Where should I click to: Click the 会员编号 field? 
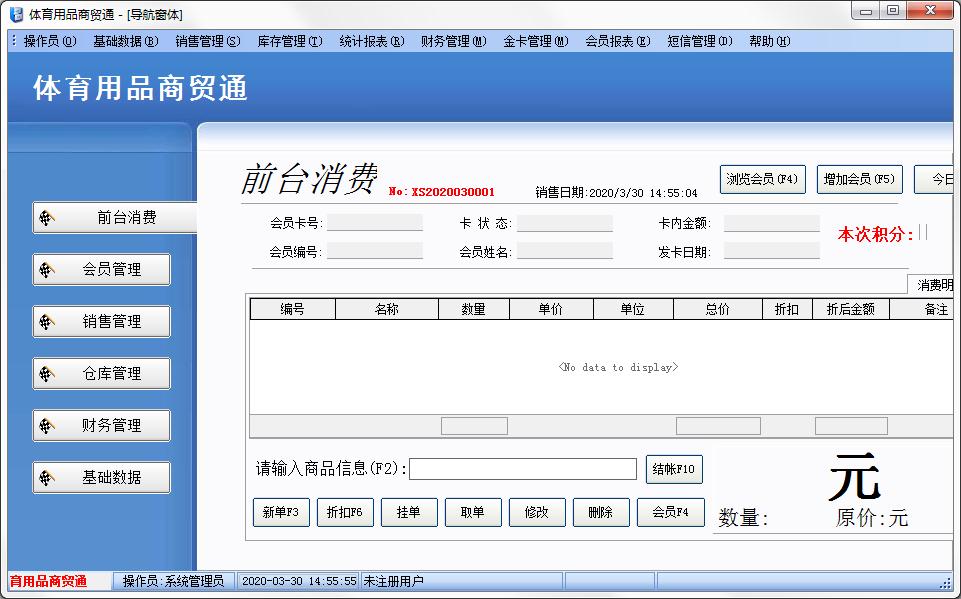tap(374, 251)
